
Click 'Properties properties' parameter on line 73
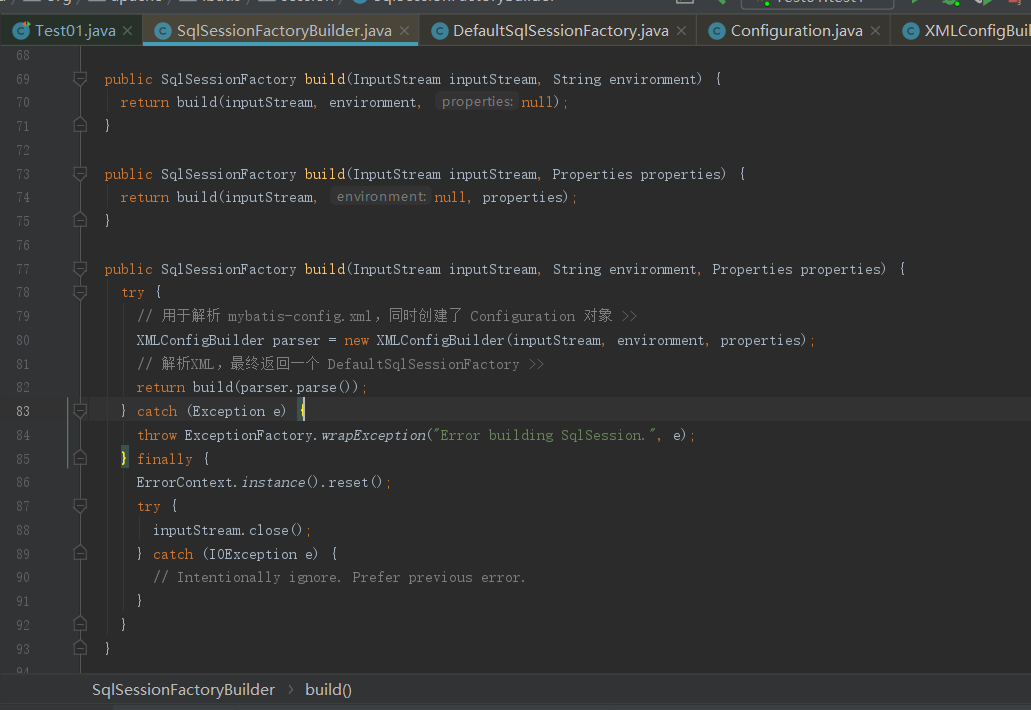[637, 174]
